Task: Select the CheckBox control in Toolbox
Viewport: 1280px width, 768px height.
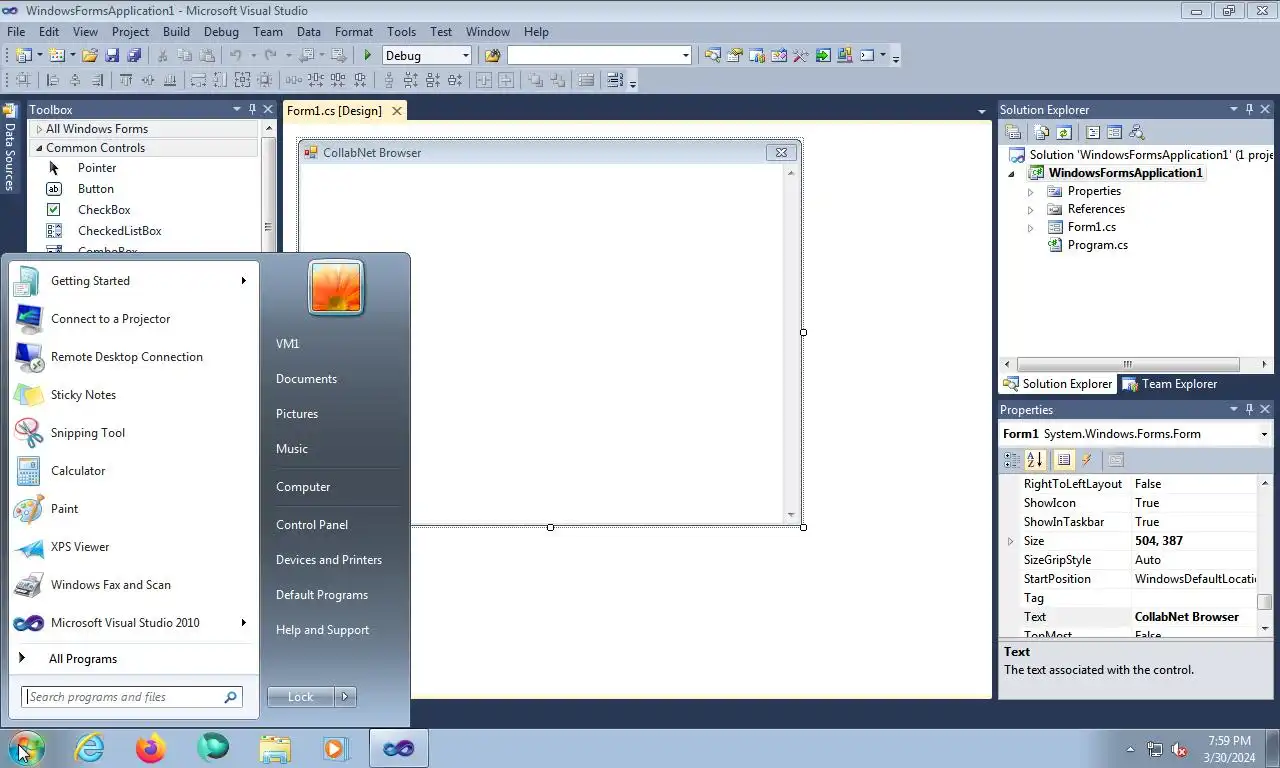Action: (x=104, y=210)
